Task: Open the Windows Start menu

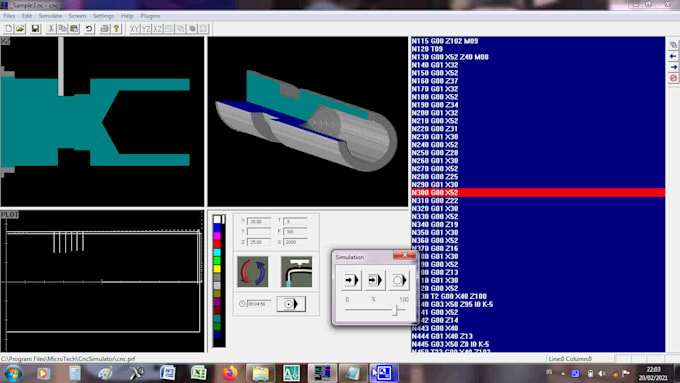Action: click(x=13, y=373)
